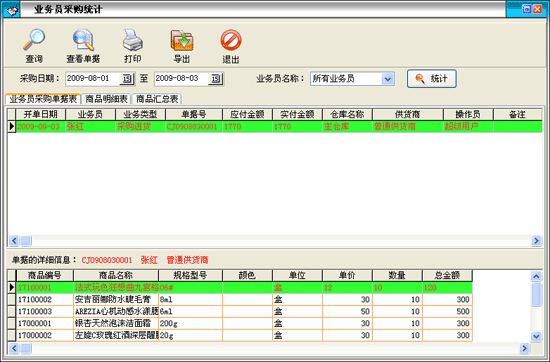
Task: Open calendar picker for start date
Action: [x=127, y=79]
